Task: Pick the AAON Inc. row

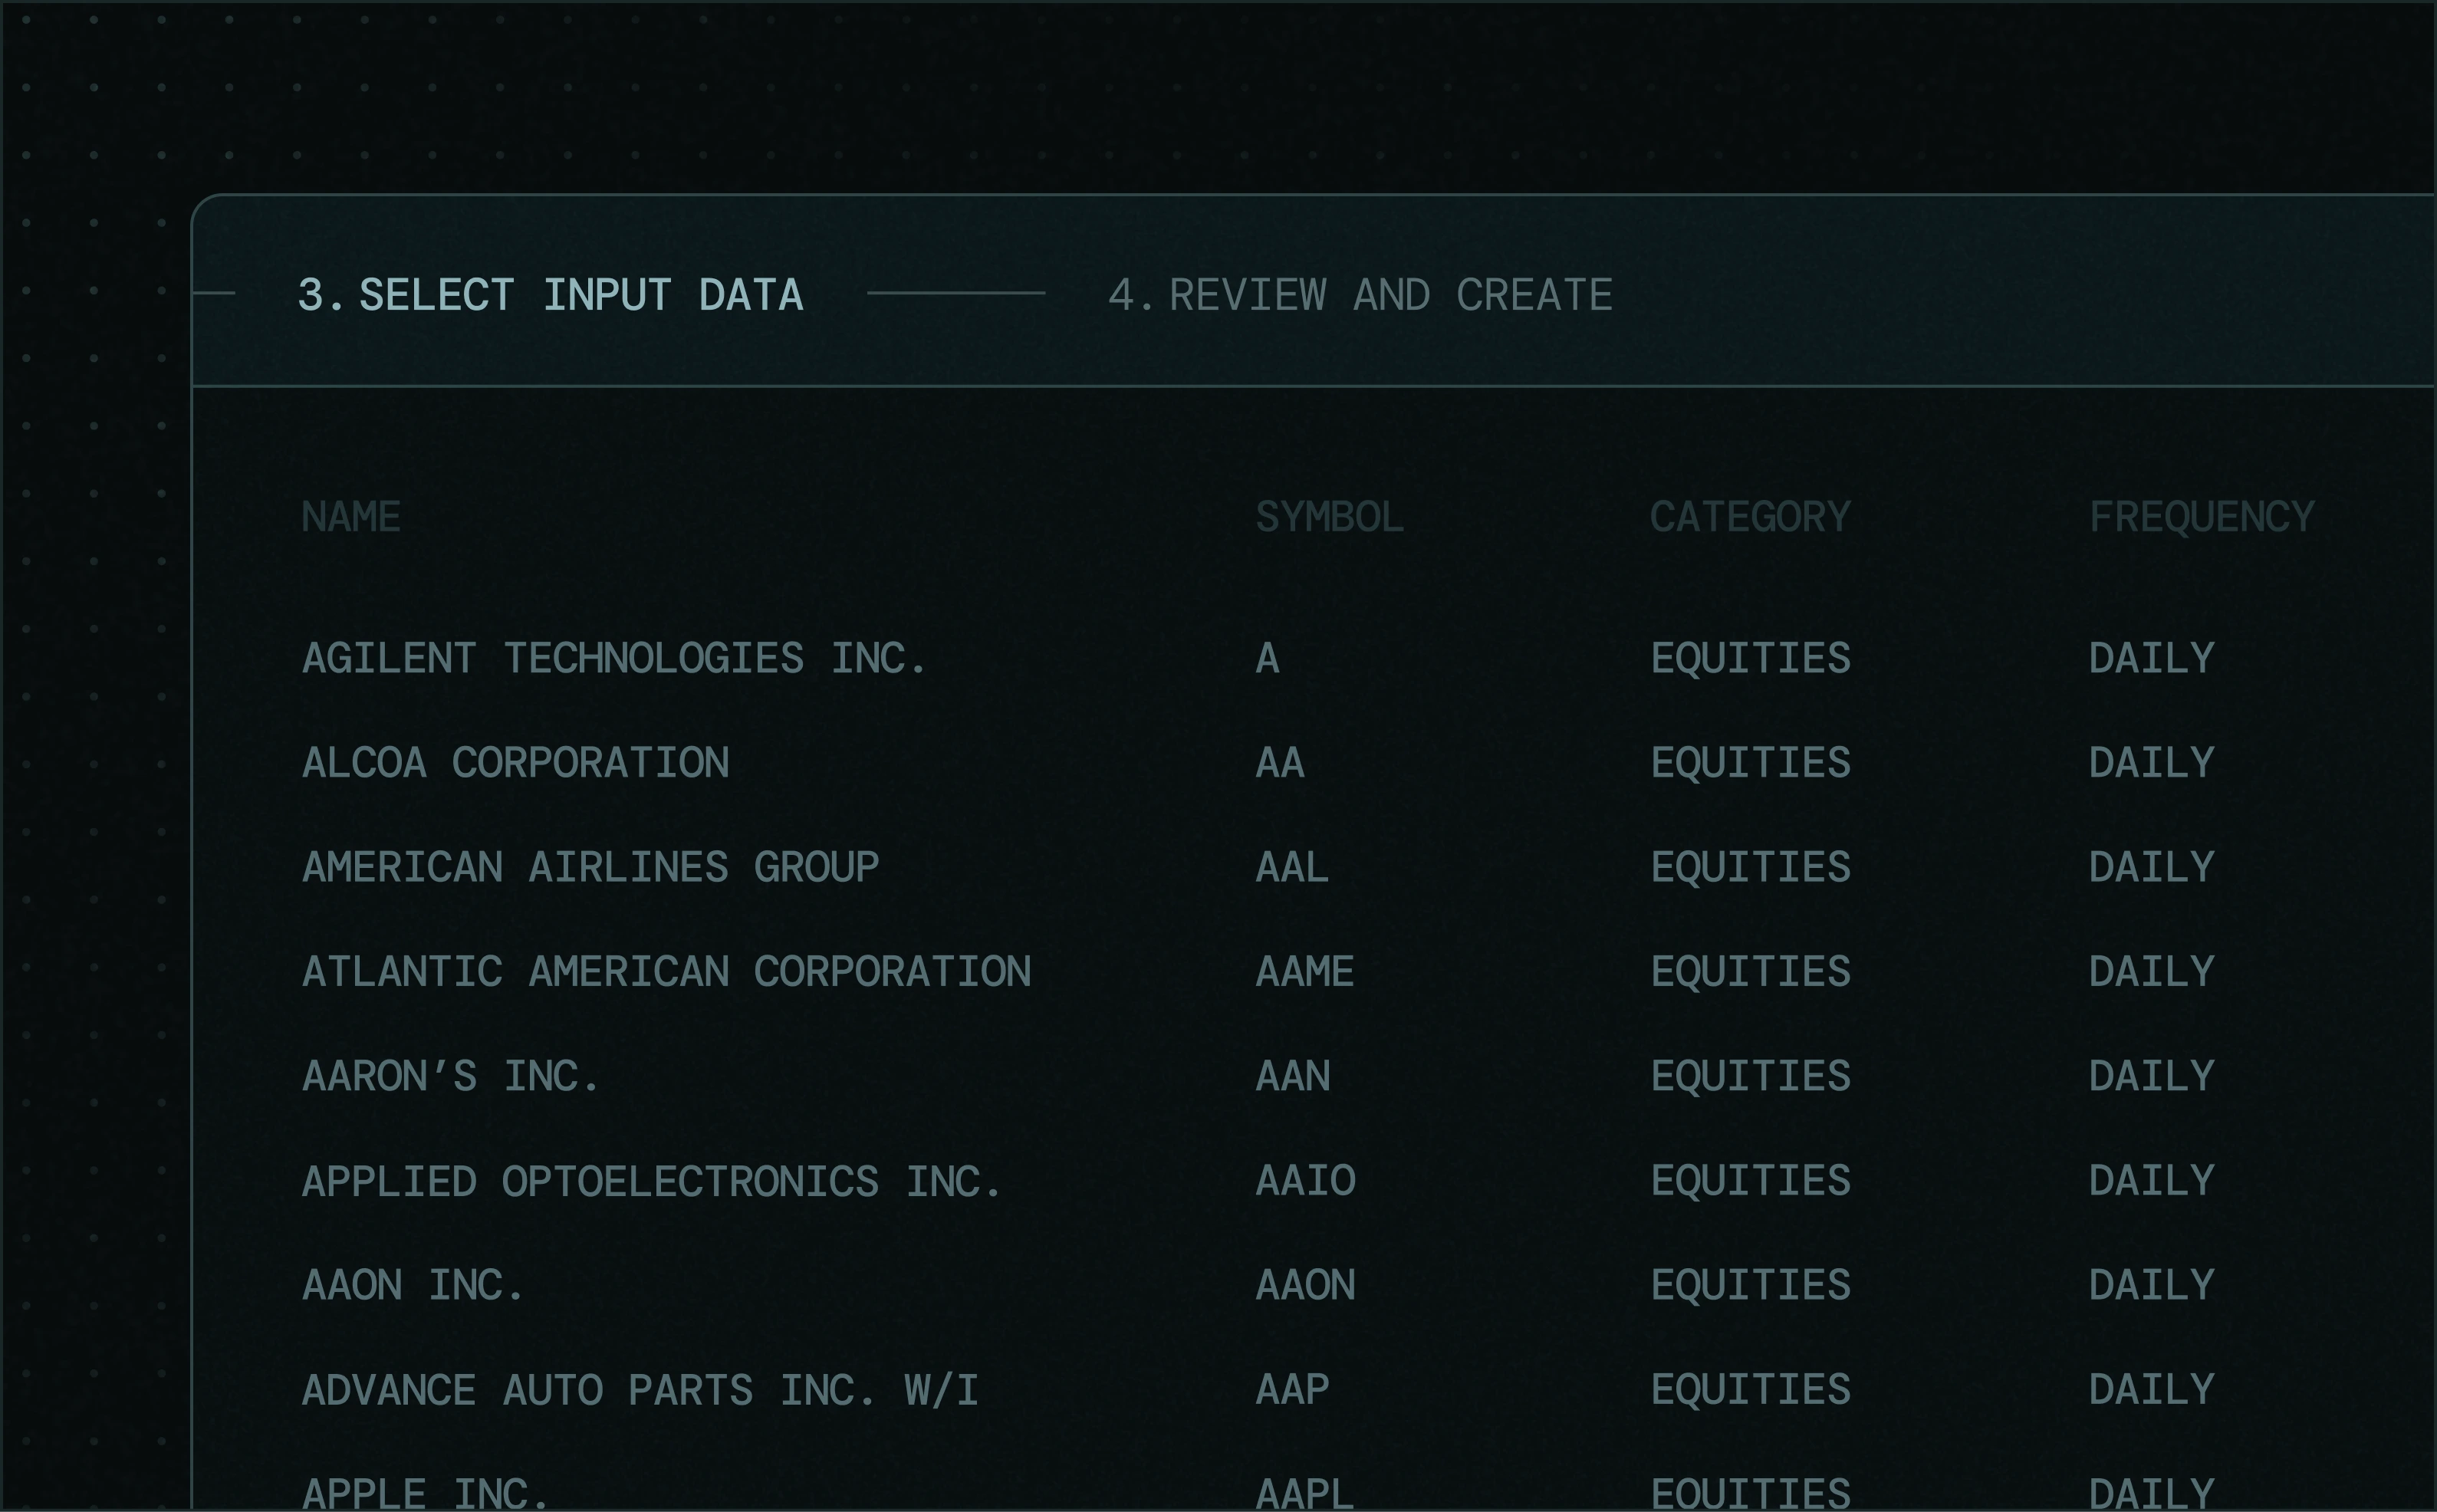Action: [x=413, y=1285]
